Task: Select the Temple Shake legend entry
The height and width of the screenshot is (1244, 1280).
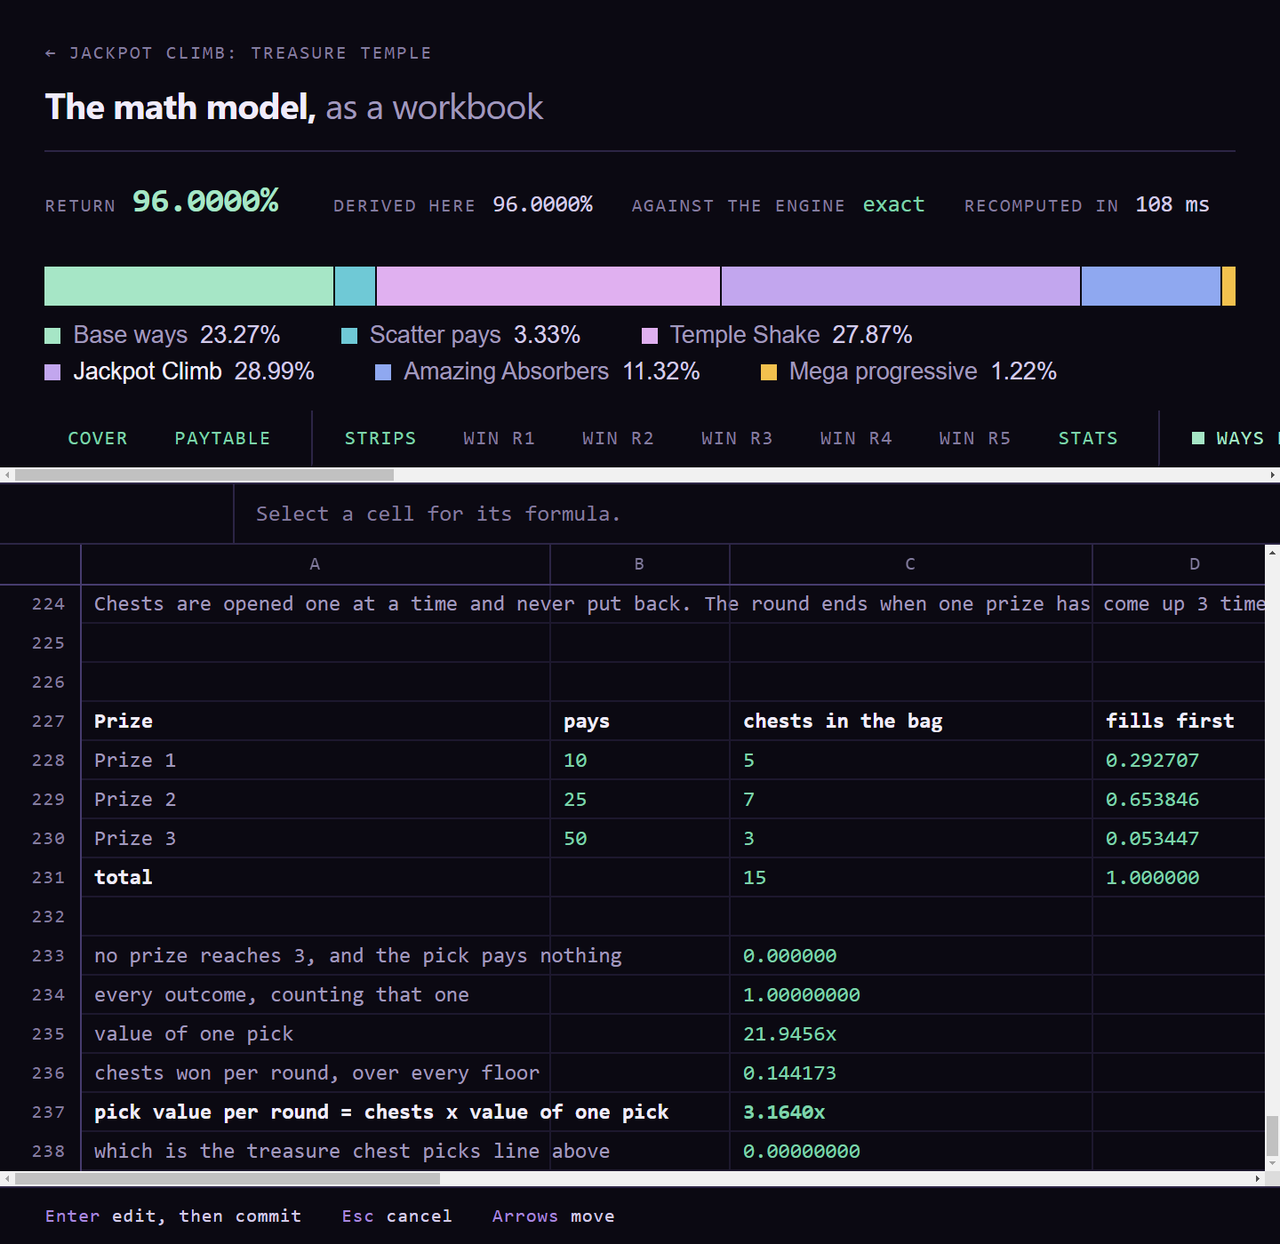Action: (777, 335)
